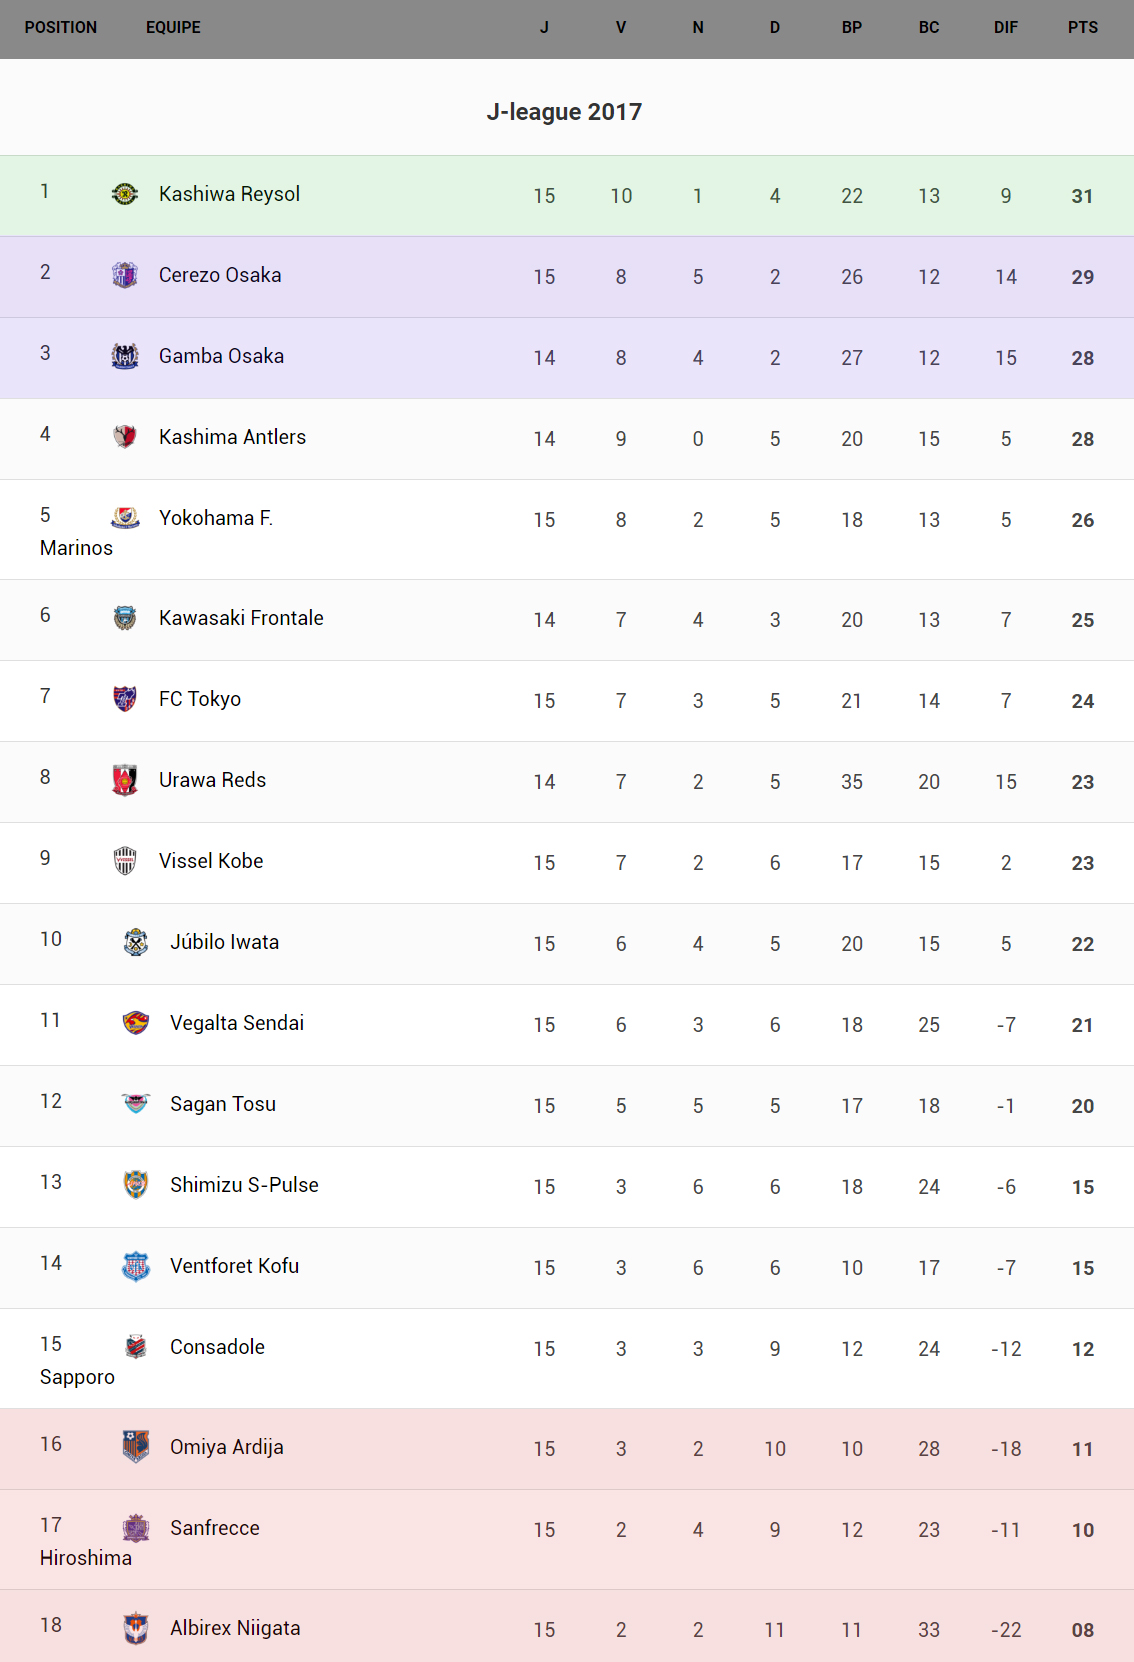
Task: Select the Shimizu S-Pulse team name
Action: tap(244, 1185)
